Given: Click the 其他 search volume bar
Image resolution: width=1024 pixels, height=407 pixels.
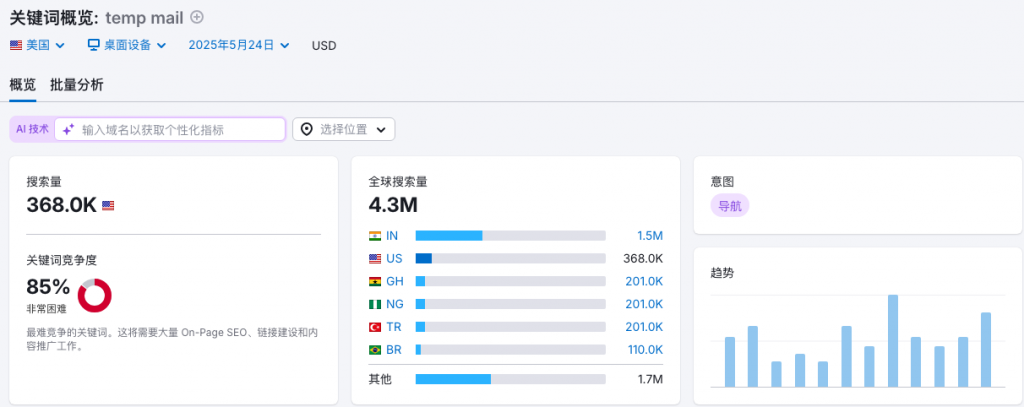Looking at the screenshot, I should (511, 379).
